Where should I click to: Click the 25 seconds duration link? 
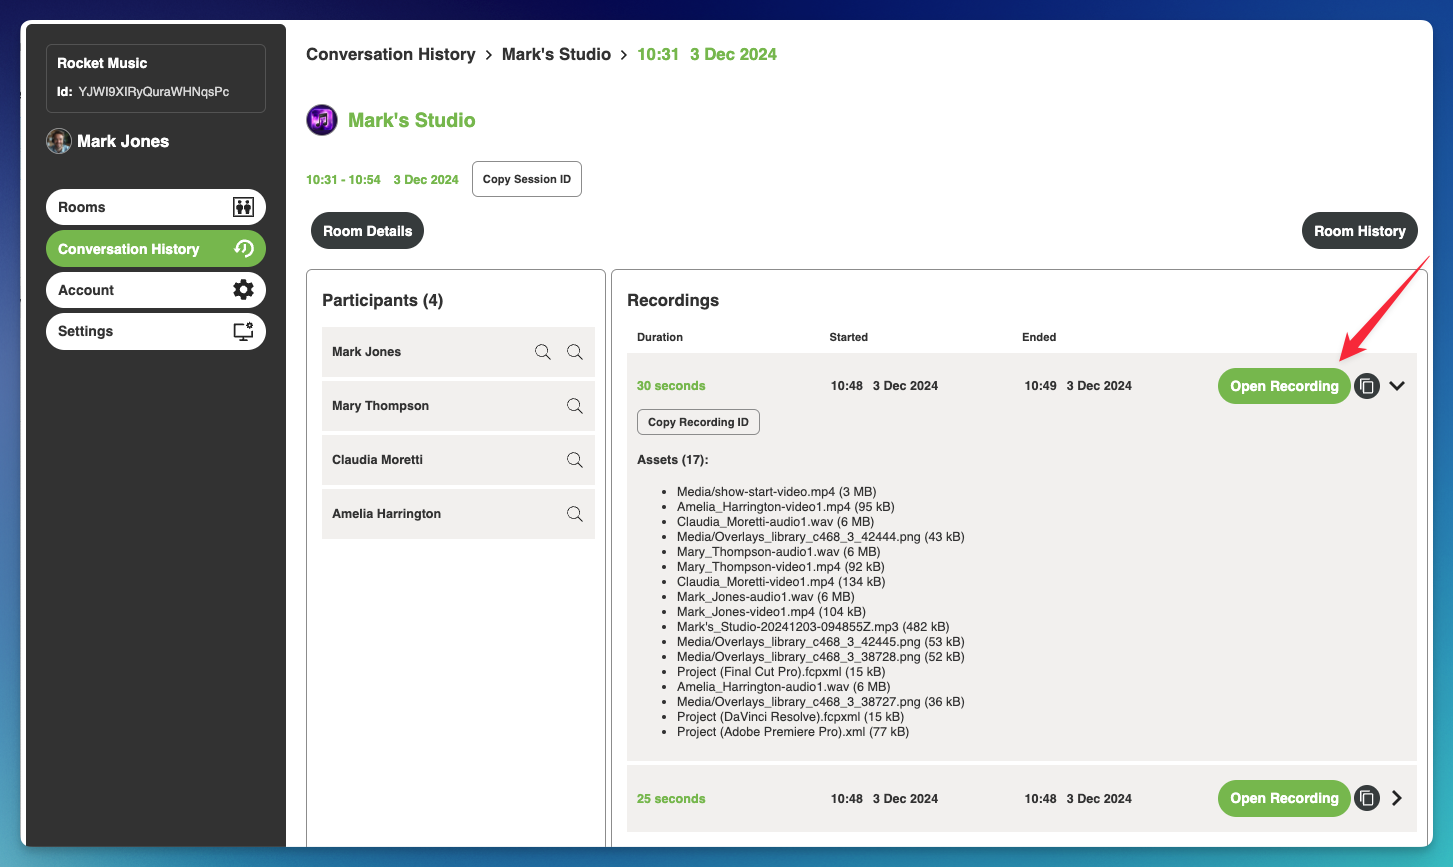click(x=671, y=799)
